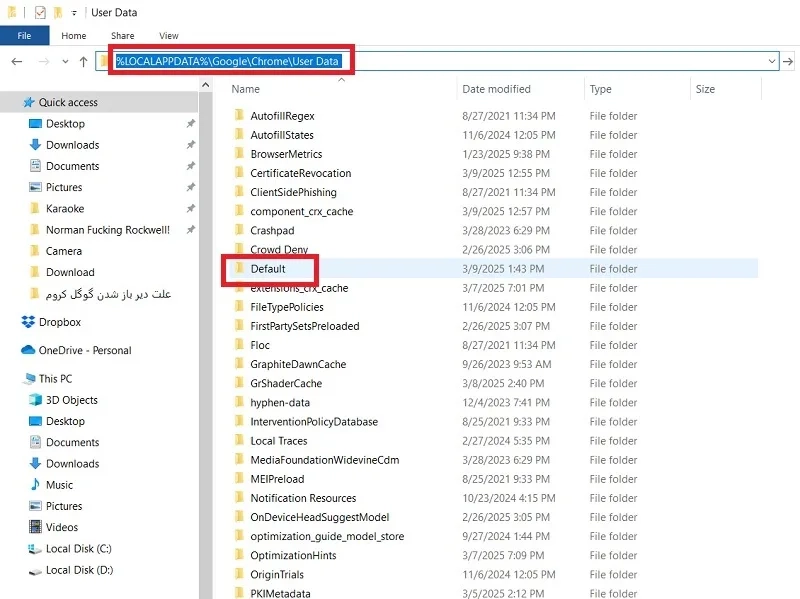
Task: Select the BrowserMetrics folder
Action: 286,155
